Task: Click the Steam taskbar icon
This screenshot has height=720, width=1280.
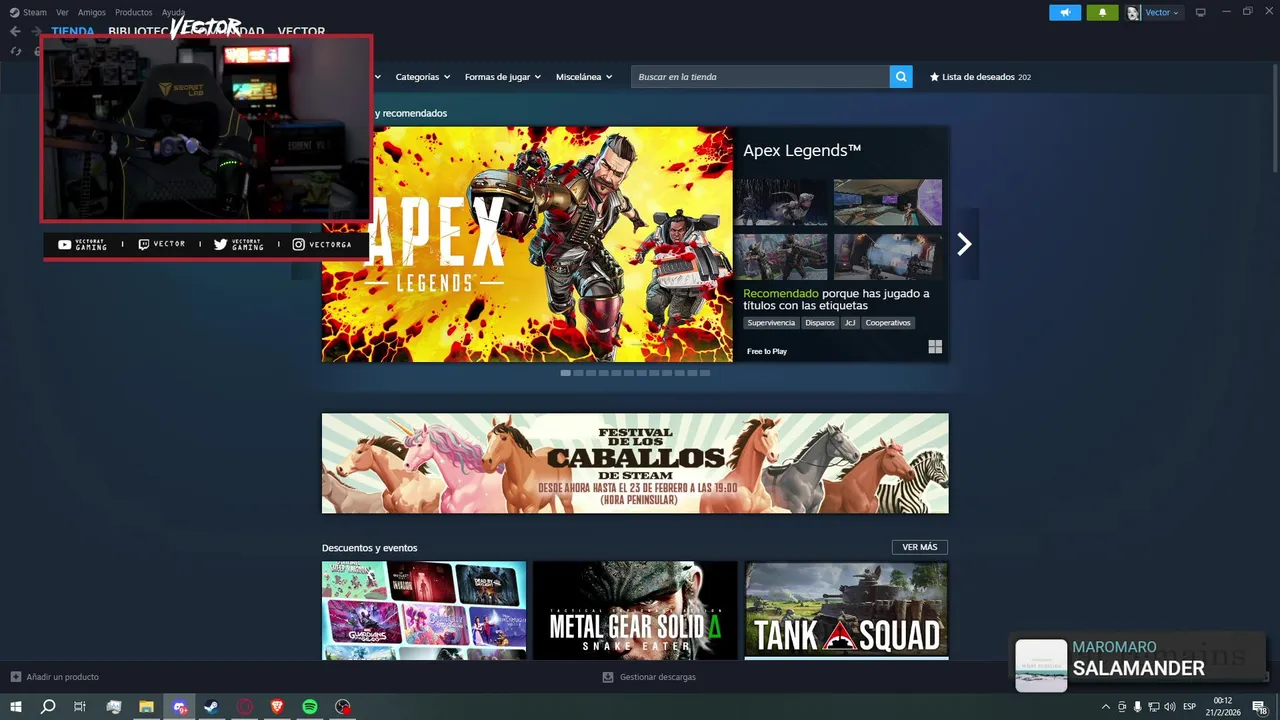Action: [212, 707]
